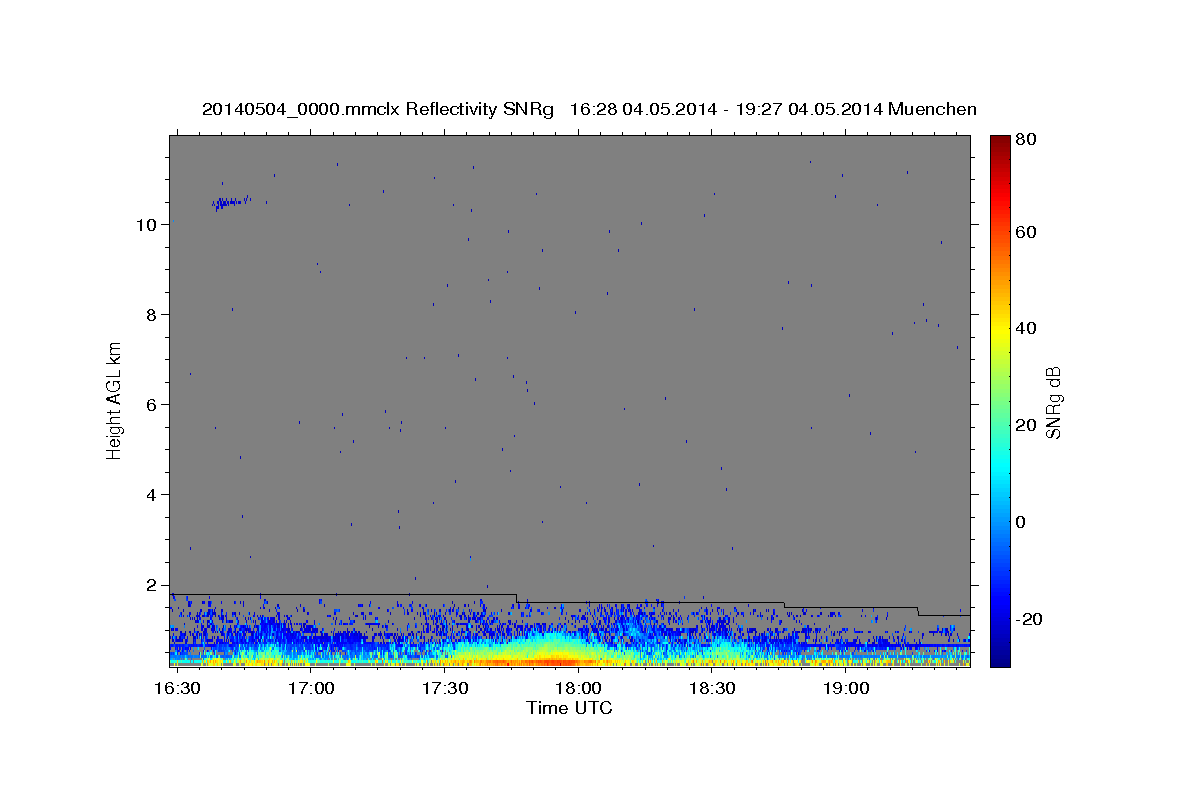Screen dimensions: 1200x800
Task: Click the 4 km height tick label
Action: pos(150,494)
